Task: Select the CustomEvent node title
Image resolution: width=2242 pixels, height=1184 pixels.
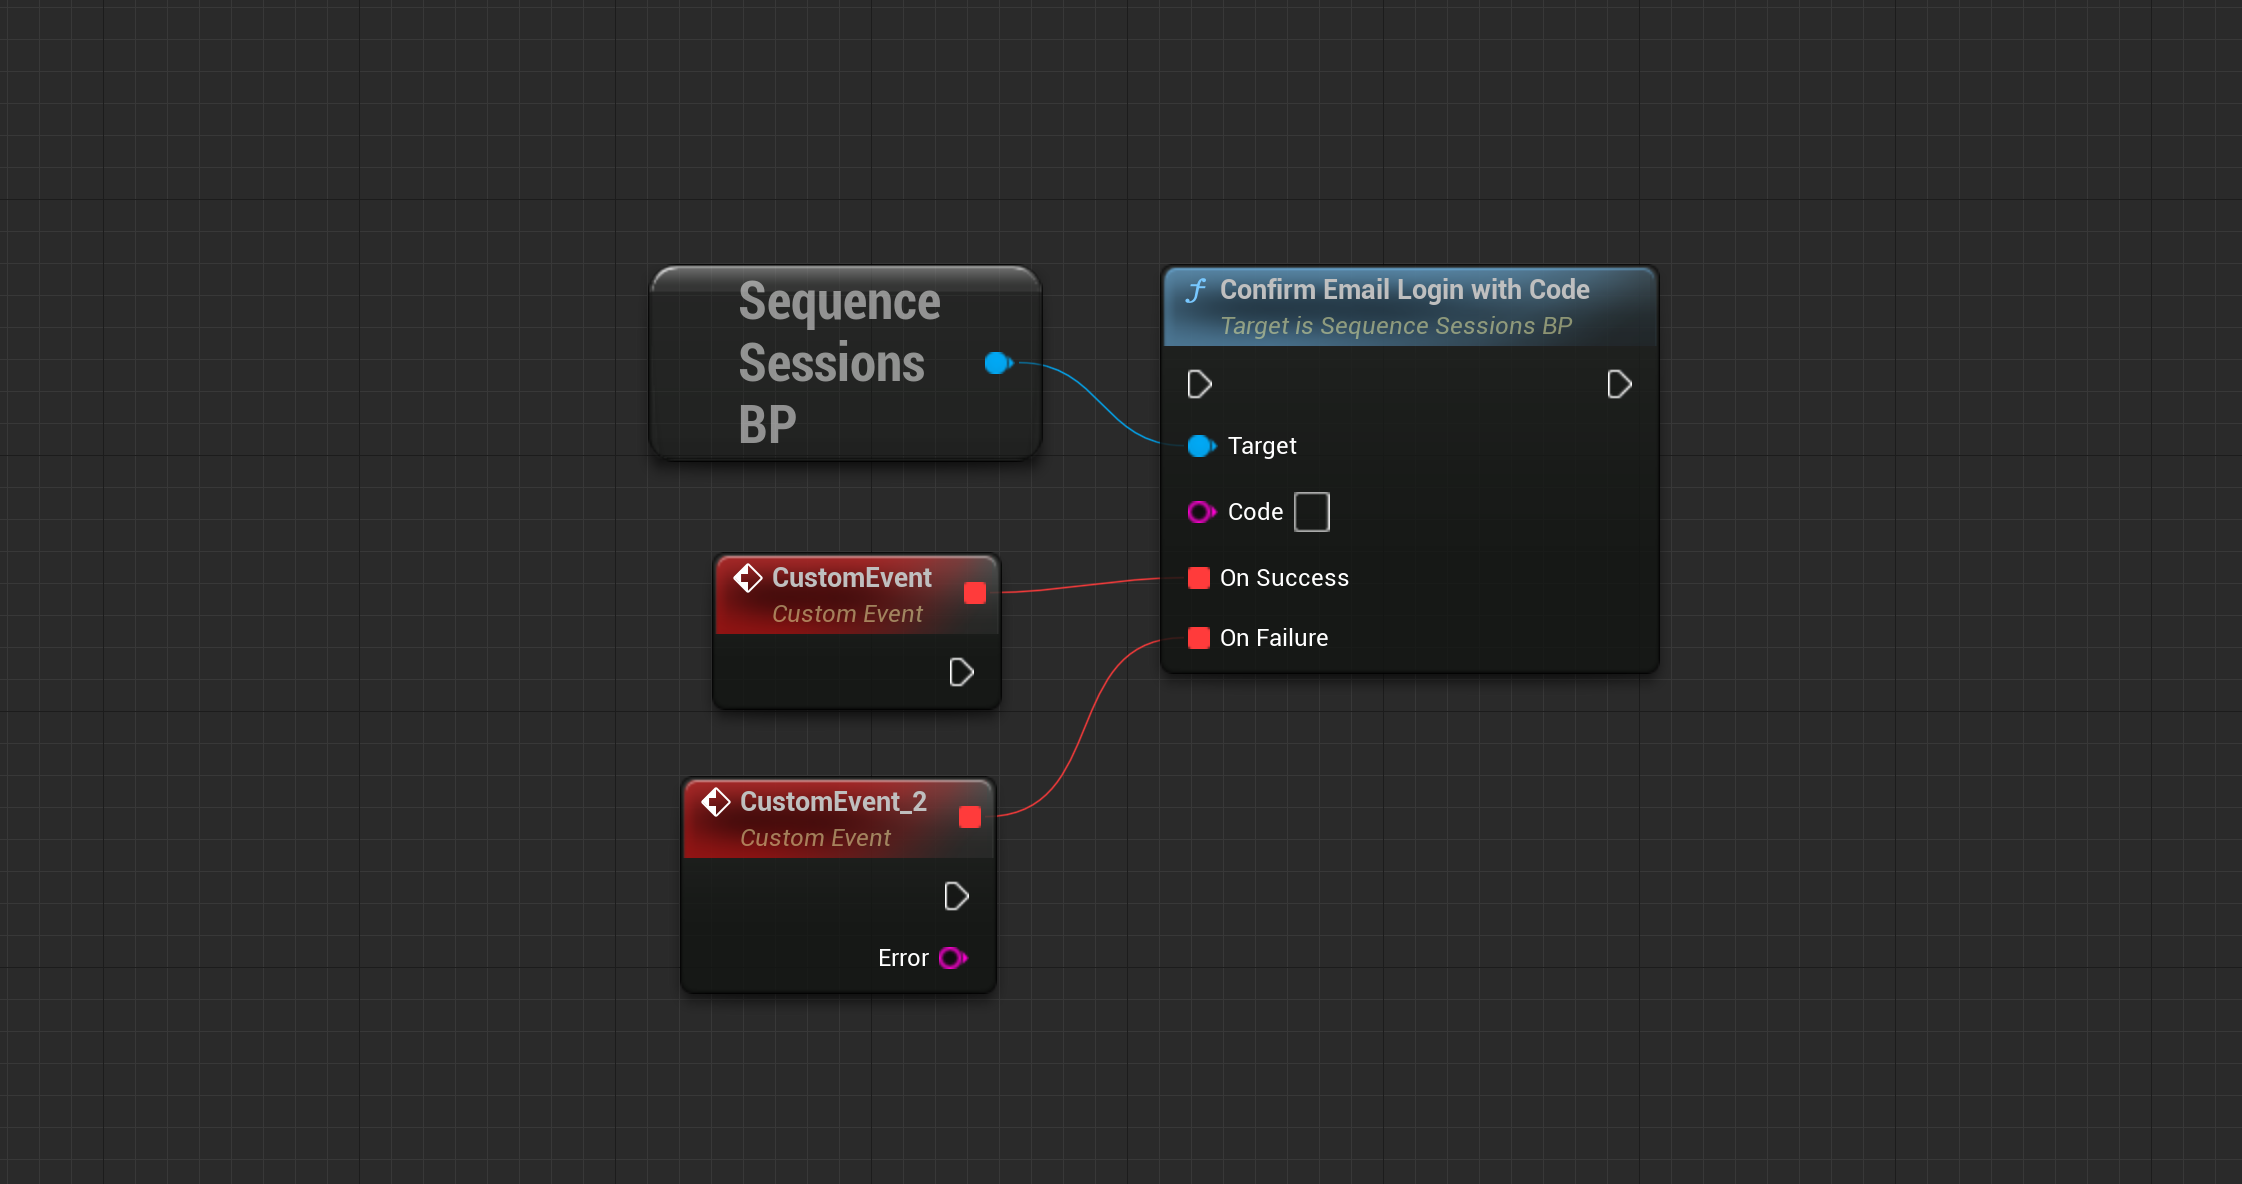Action: [851, 578]
